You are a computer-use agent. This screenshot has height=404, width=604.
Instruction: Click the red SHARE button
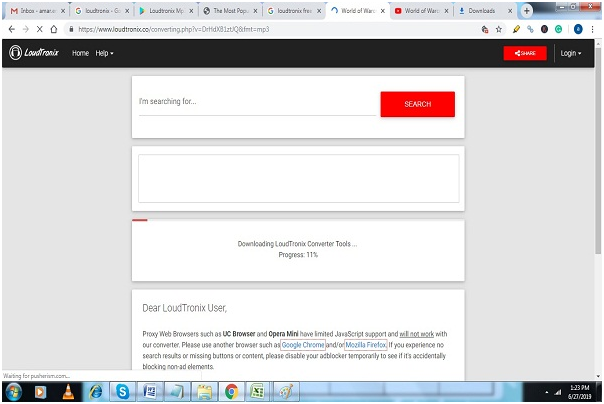(525, 53)
